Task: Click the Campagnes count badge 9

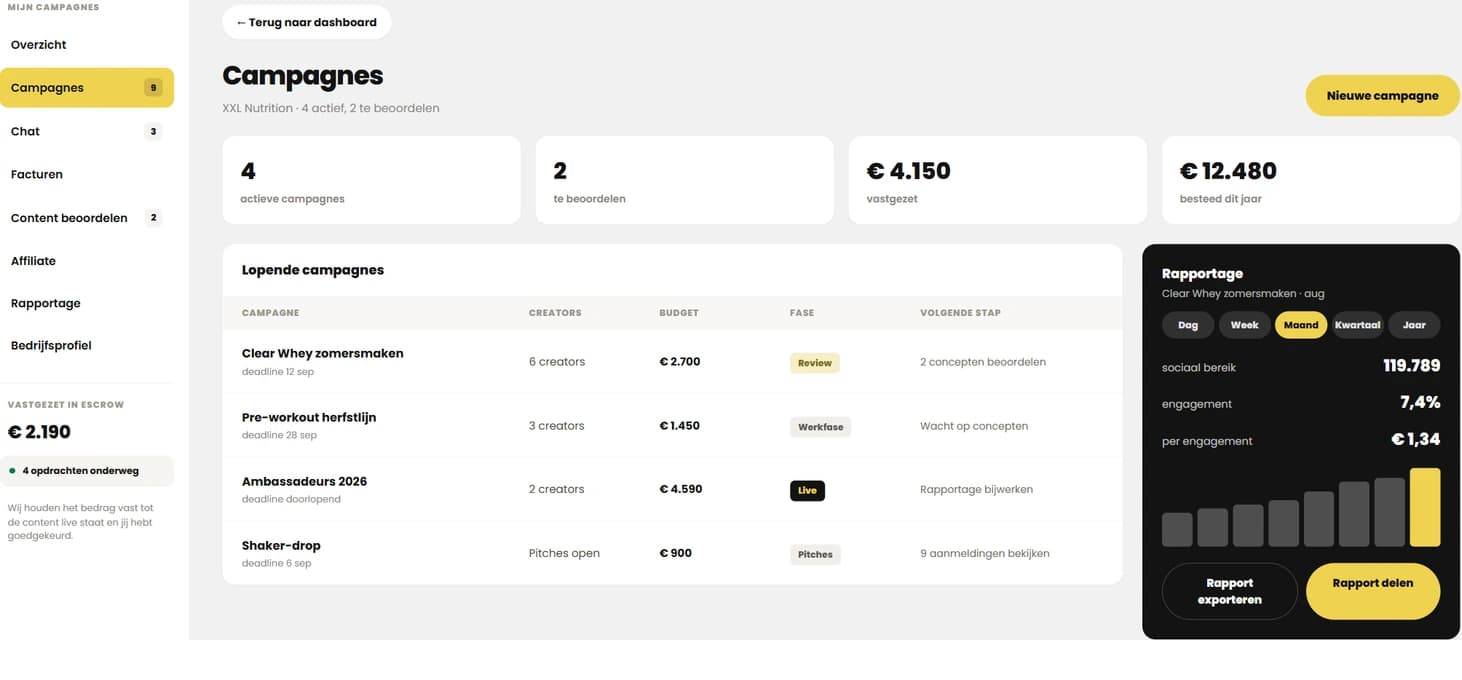Action: pos(153,88)
